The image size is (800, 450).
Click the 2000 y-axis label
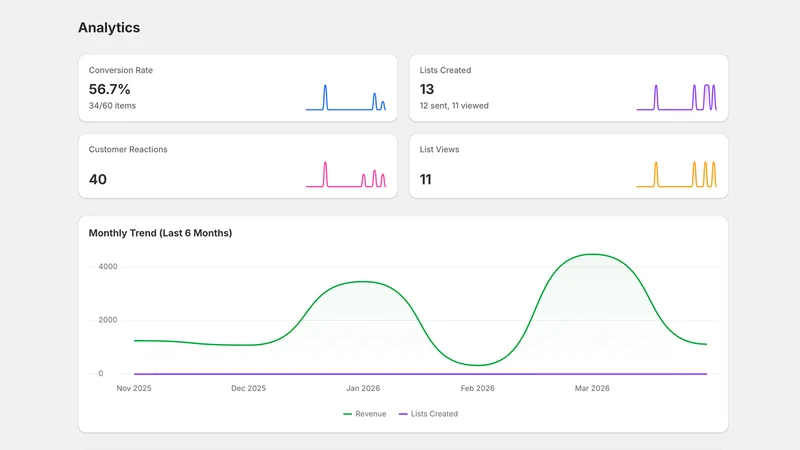tap(108, 320)
